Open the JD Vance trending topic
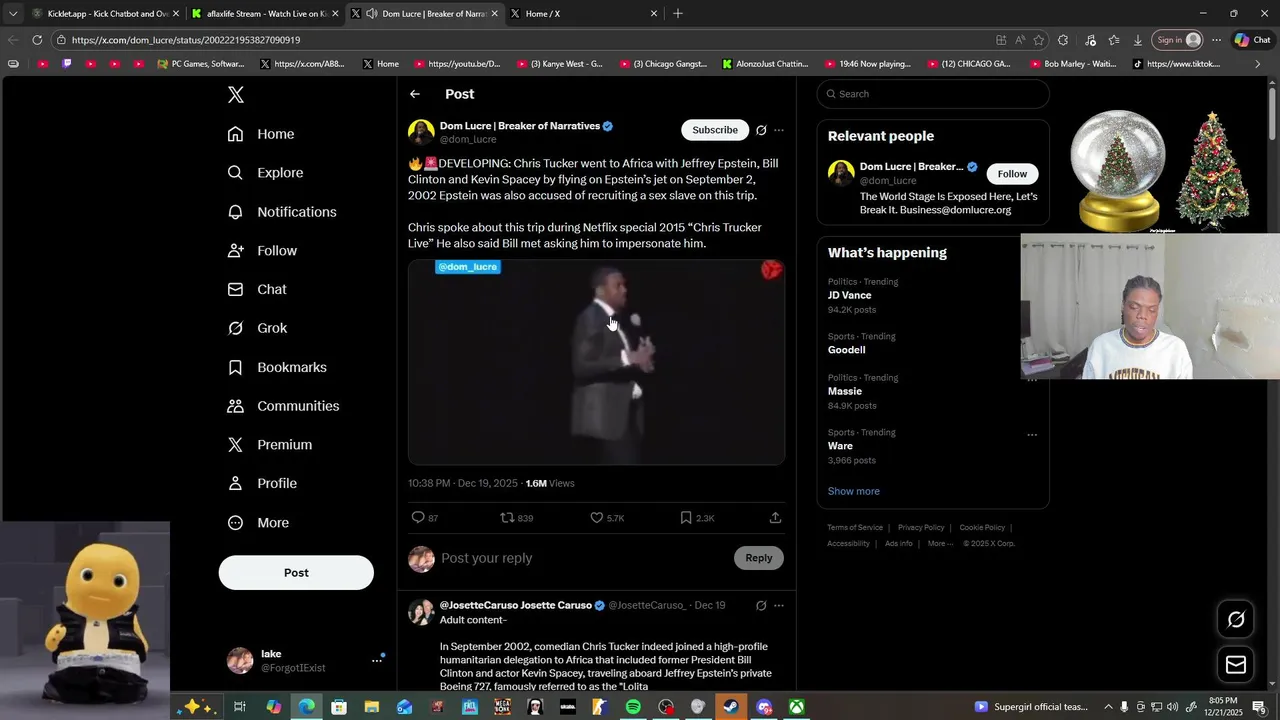This screenshot has height=720, width=1280. (850, 296)
